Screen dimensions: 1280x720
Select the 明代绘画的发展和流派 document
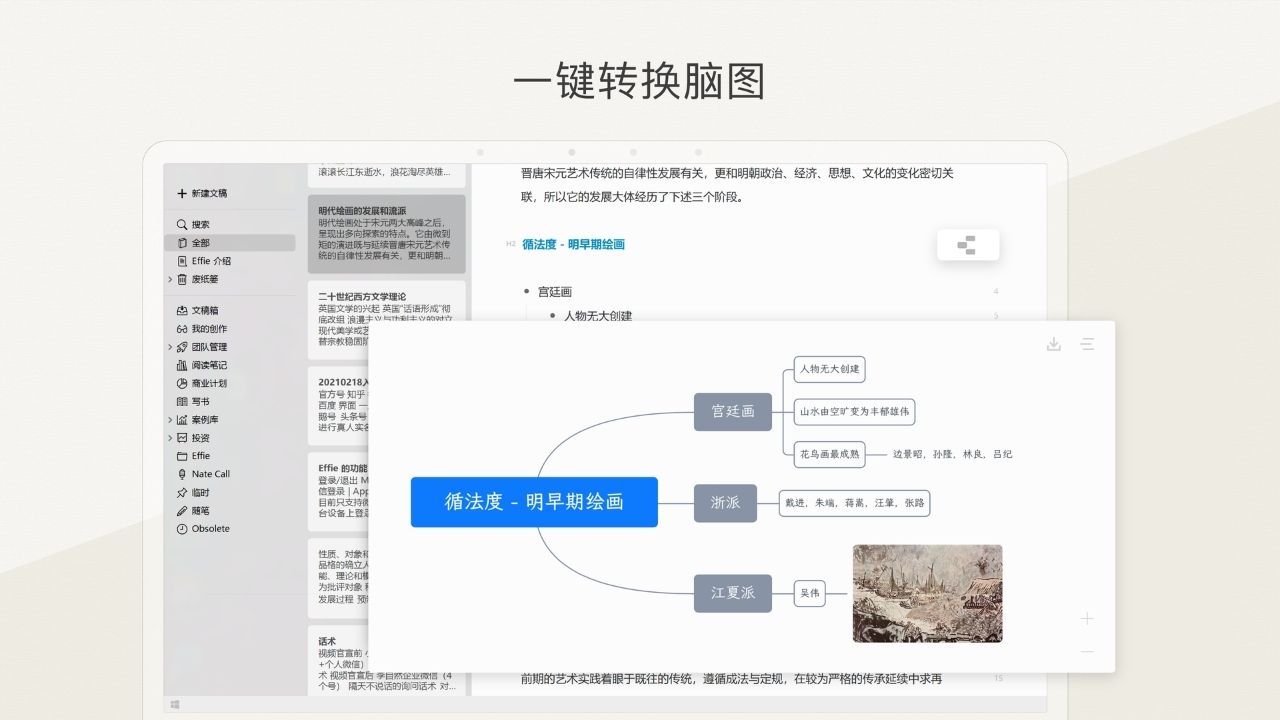[x=389, y=230]
